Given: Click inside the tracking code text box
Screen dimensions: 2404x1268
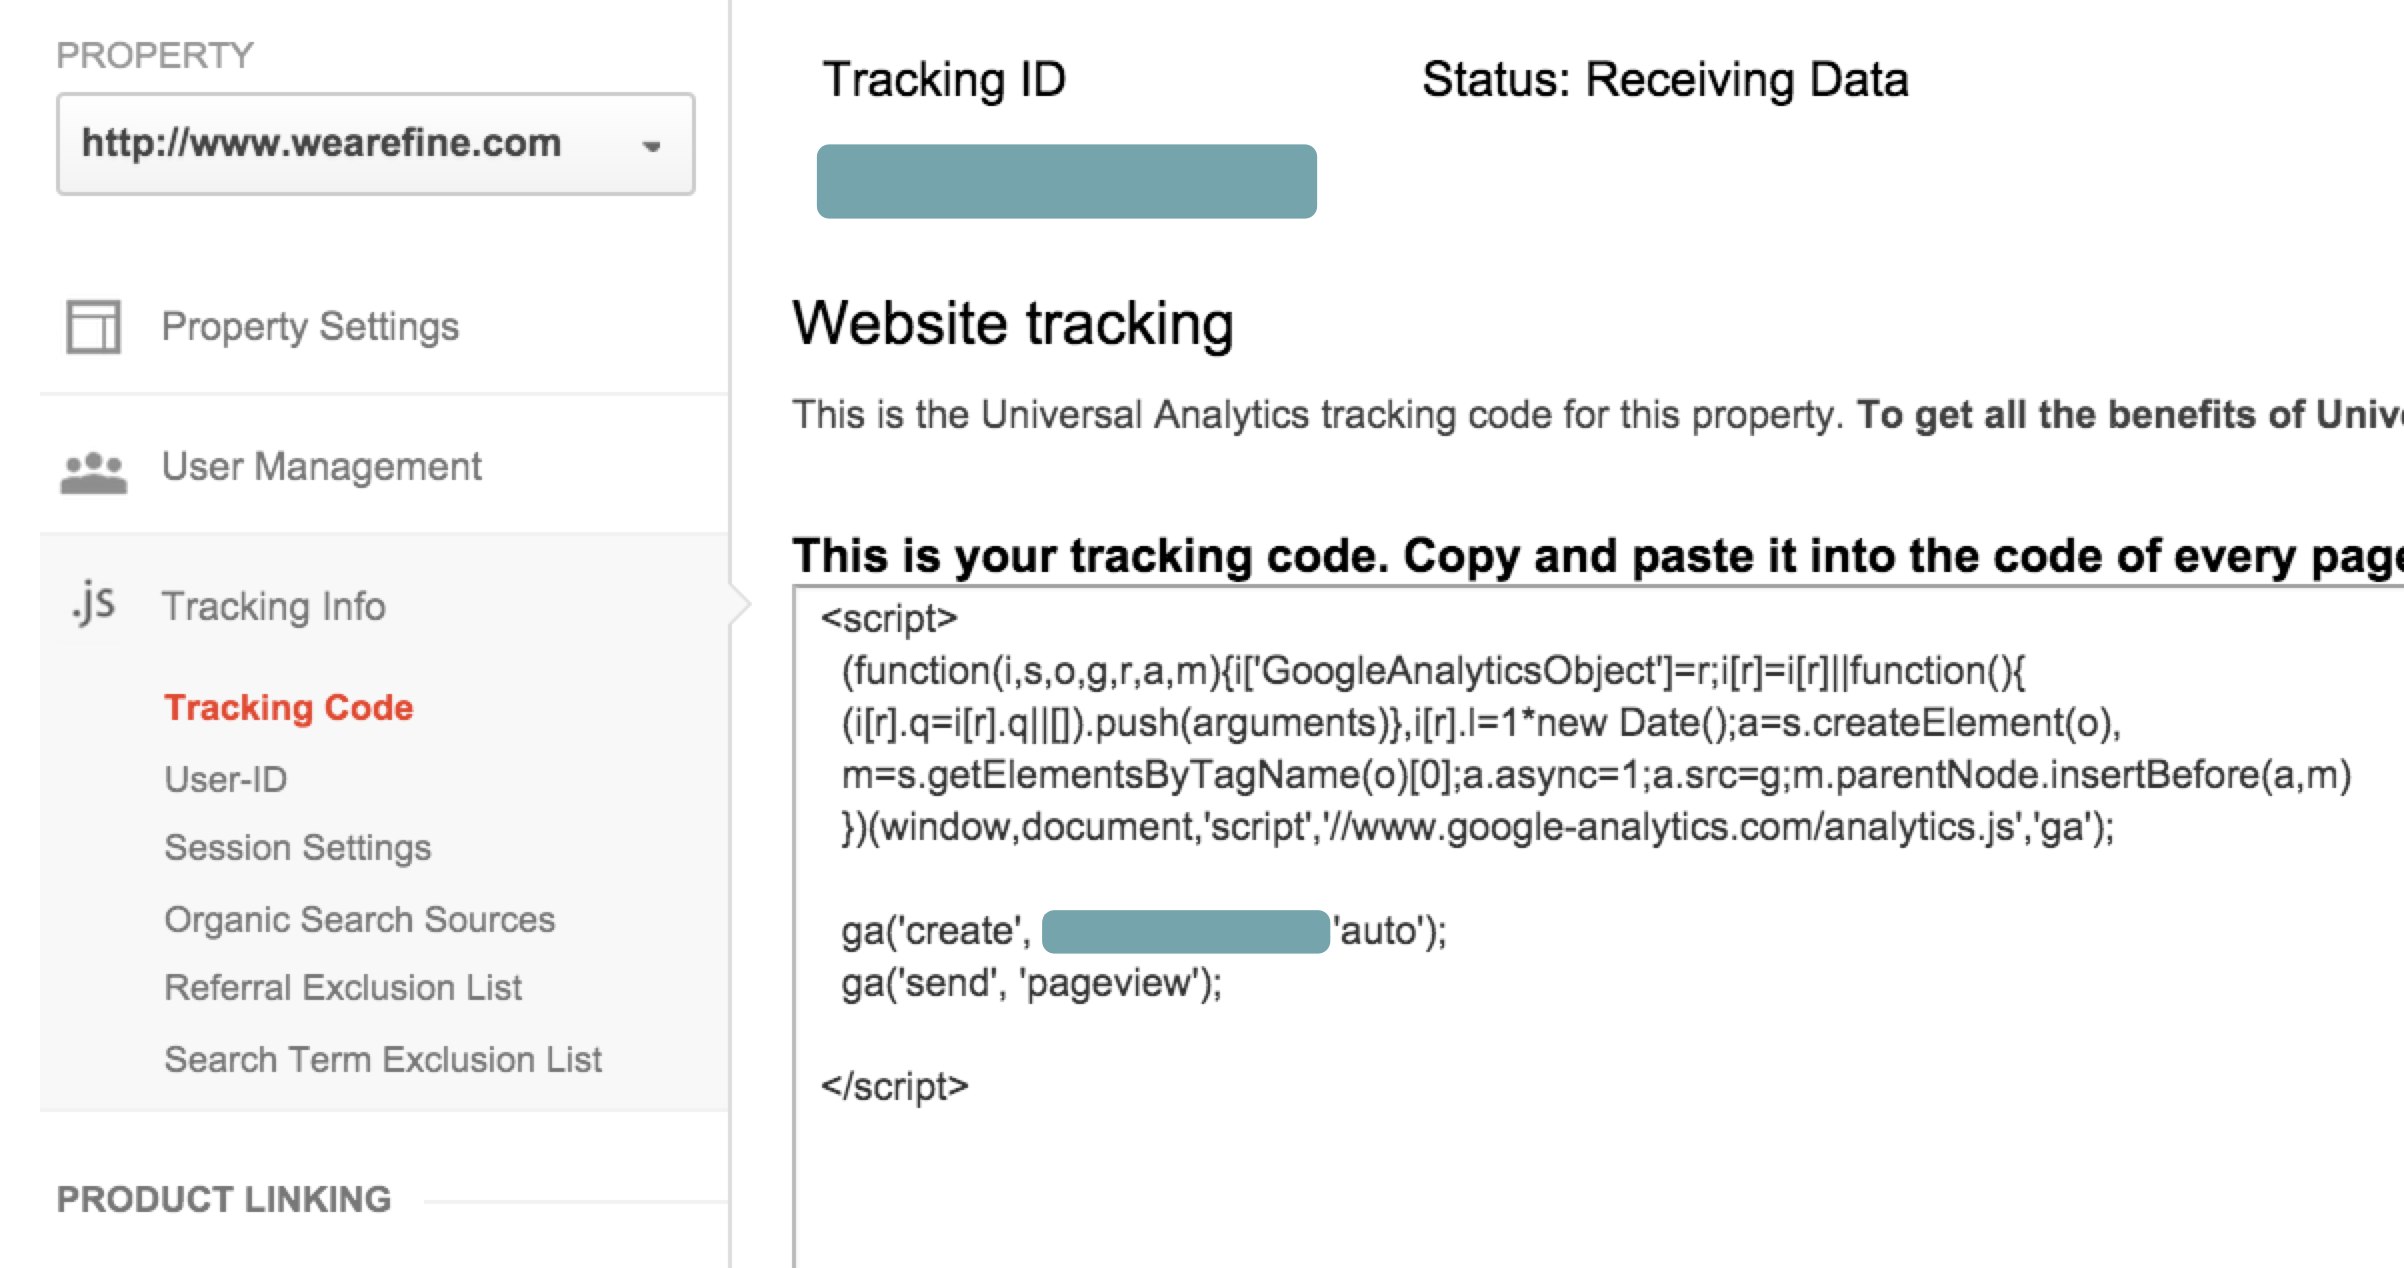Looking at the screenshot, I should [x=1598, y=927].
